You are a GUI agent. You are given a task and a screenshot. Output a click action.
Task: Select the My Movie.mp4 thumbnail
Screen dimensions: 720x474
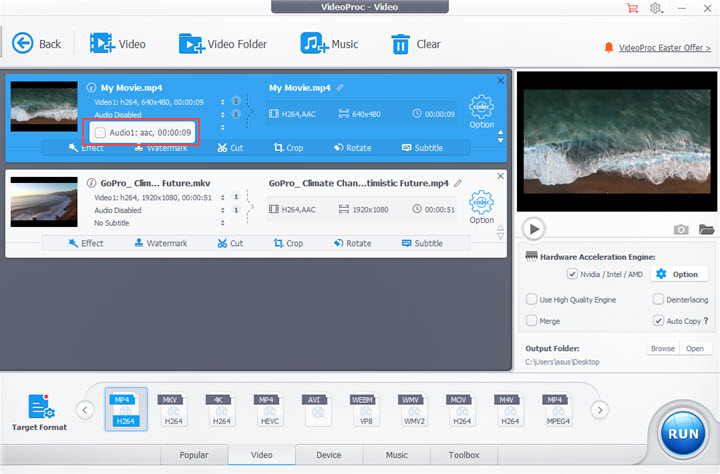[x=44, y=107]
